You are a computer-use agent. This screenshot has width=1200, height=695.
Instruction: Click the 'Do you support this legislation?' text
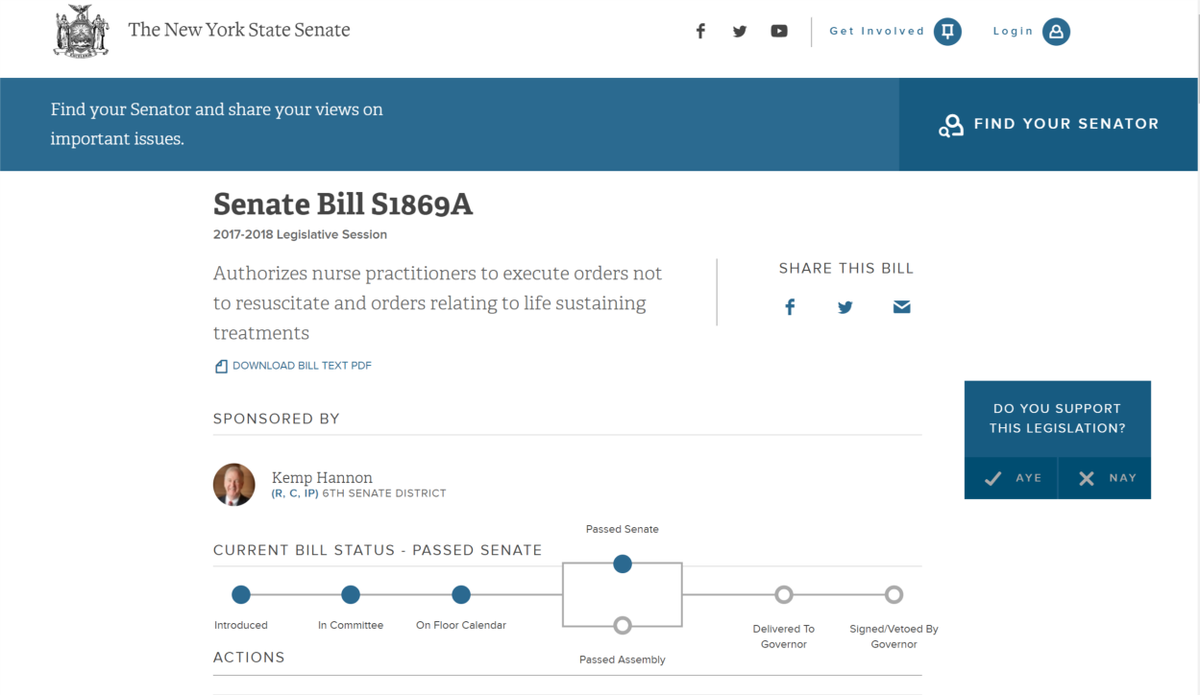pyautogui.click(x=1058, y=418)
